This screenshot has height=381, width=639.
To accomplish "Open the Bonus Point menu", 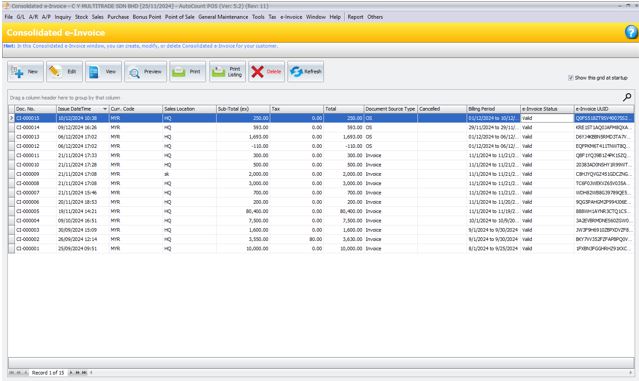I will click(x=147, y=17).
